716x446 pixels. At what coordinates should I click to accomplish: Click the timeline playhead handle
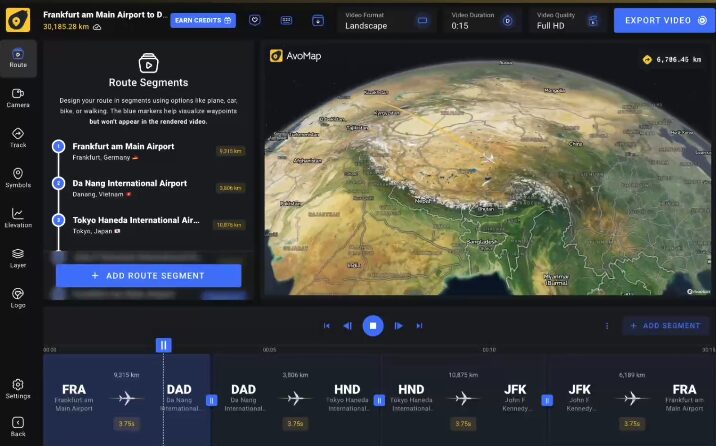(163, 345)
